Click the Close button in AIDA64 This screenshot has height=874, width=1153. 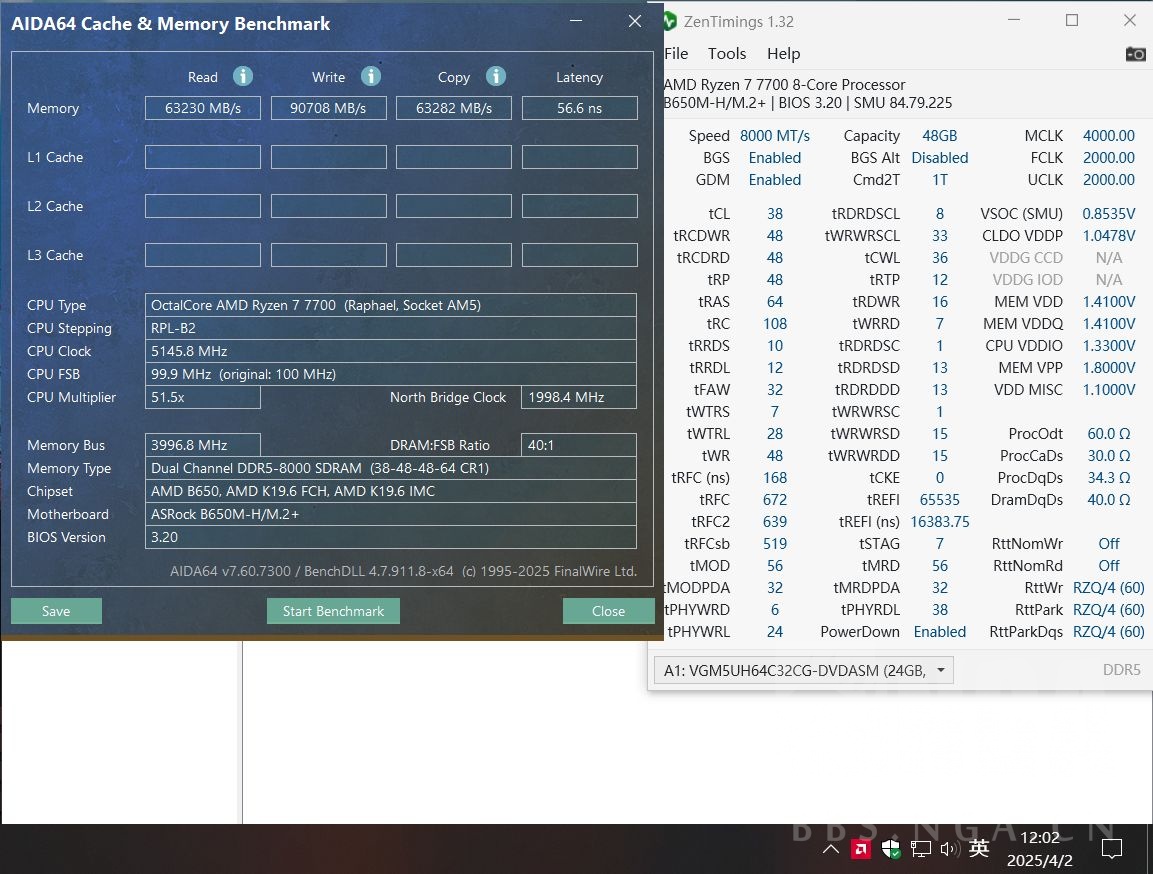point(608,610)
